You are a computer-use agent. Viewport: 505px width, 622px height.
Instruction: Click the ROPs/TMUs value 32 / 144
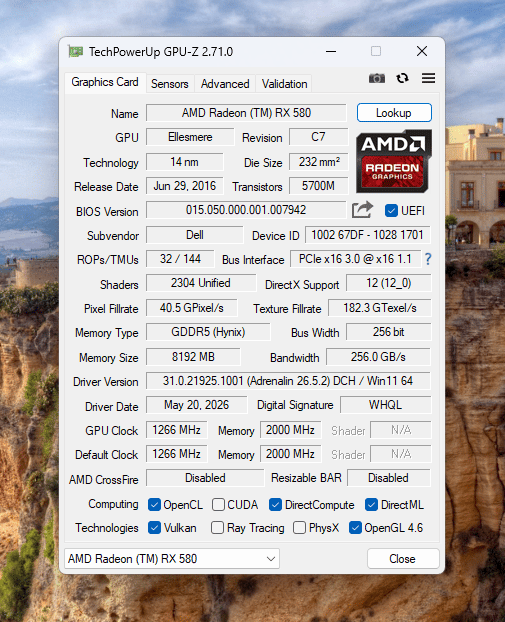pyautogui.click(x=180, y=259)
